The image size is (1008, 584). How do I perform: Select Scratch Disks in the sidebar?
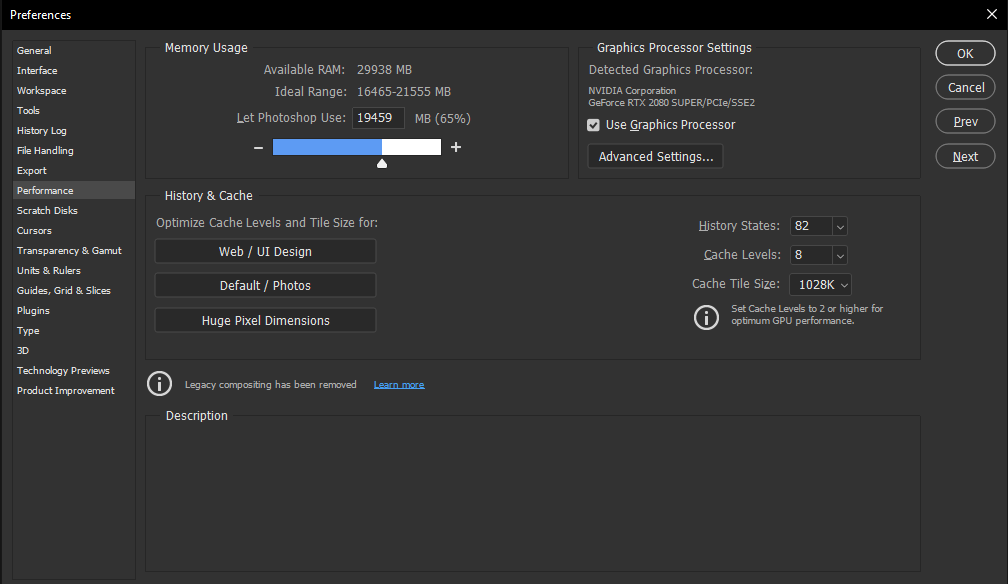pos(47,211)
